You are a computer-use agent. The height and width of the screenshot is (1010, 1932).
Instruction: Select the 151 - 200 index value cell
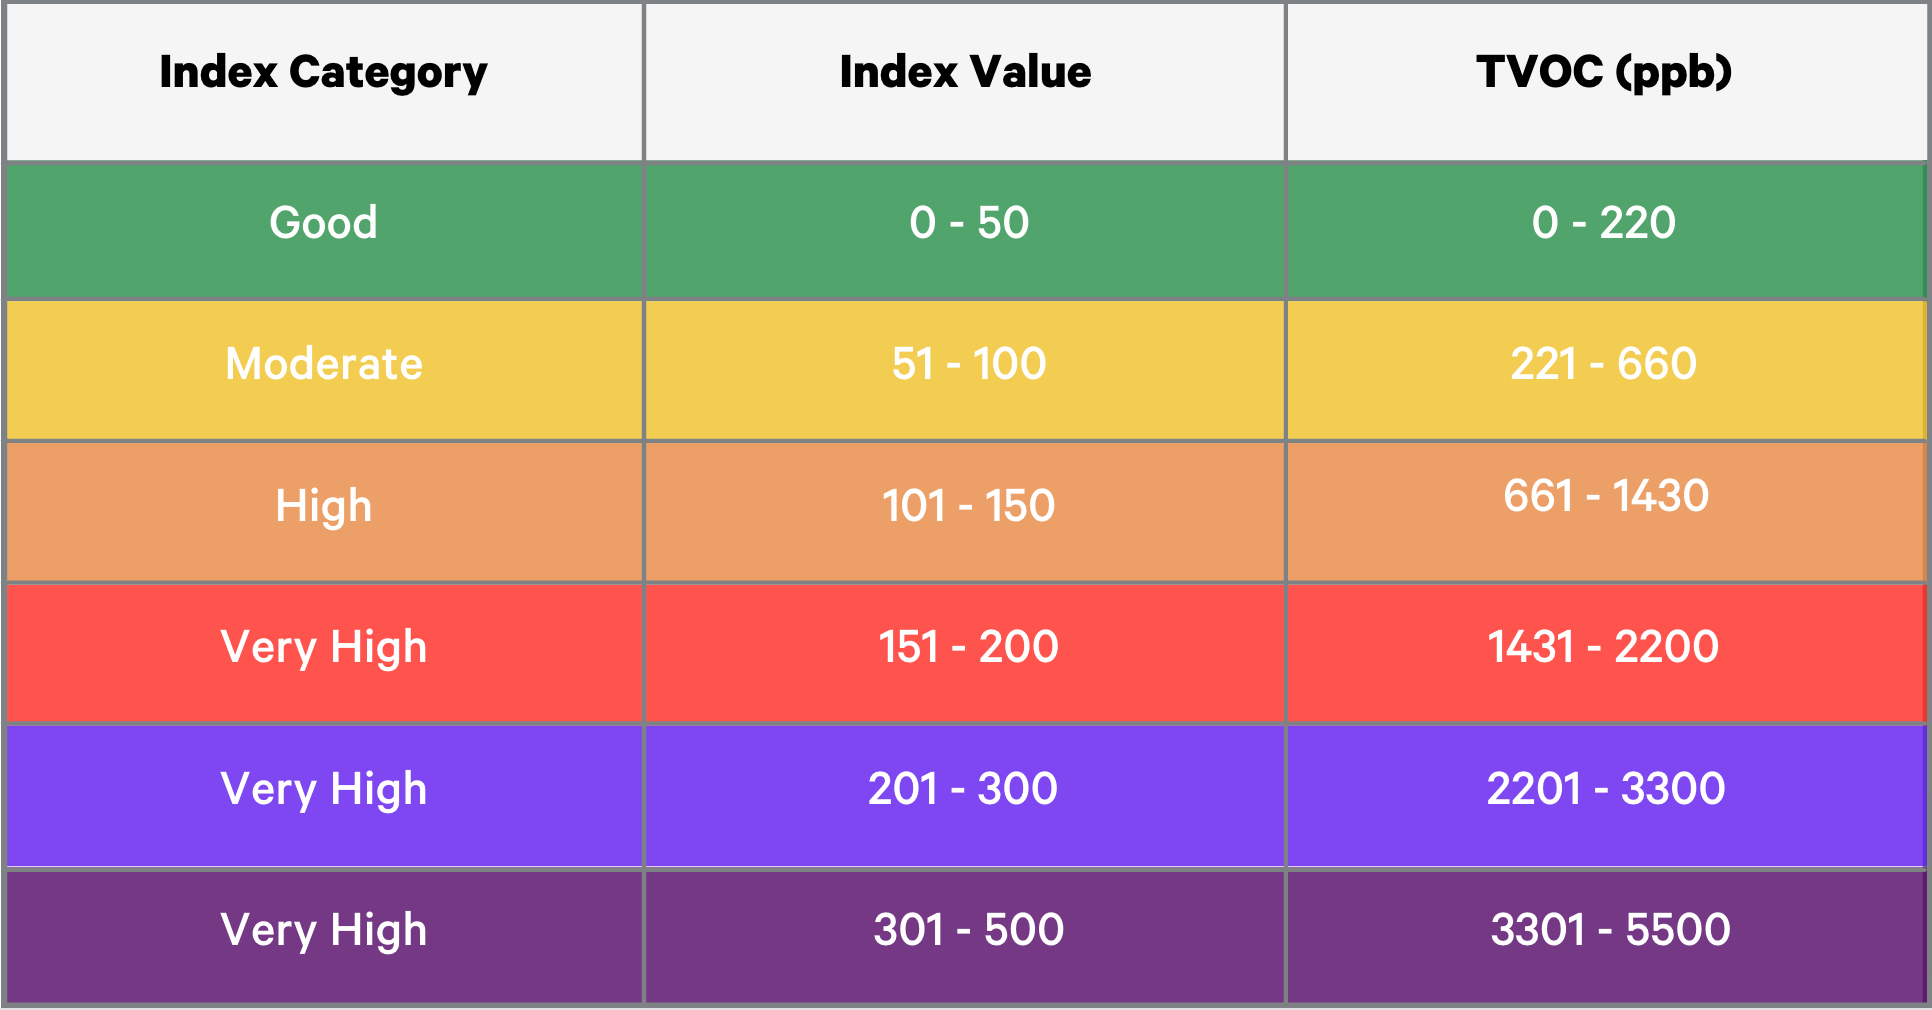pos(968,647)
